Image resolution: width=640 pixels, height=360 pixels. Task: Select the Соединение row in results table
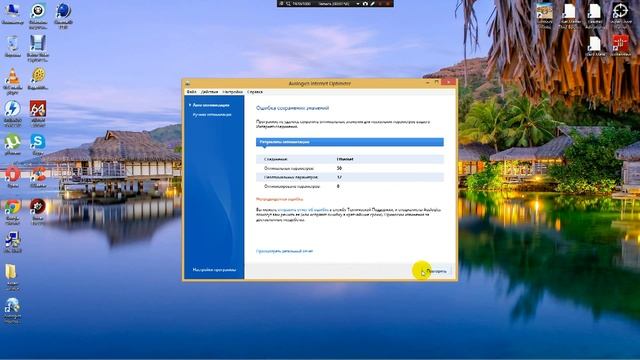point(350,159)
